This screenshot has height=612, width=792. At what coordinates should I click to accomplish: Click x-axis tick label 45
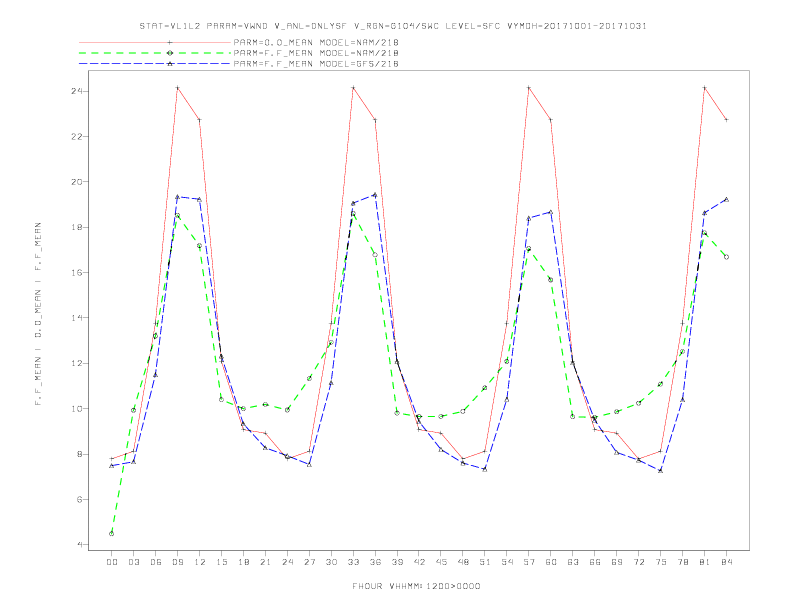(441, 562)
